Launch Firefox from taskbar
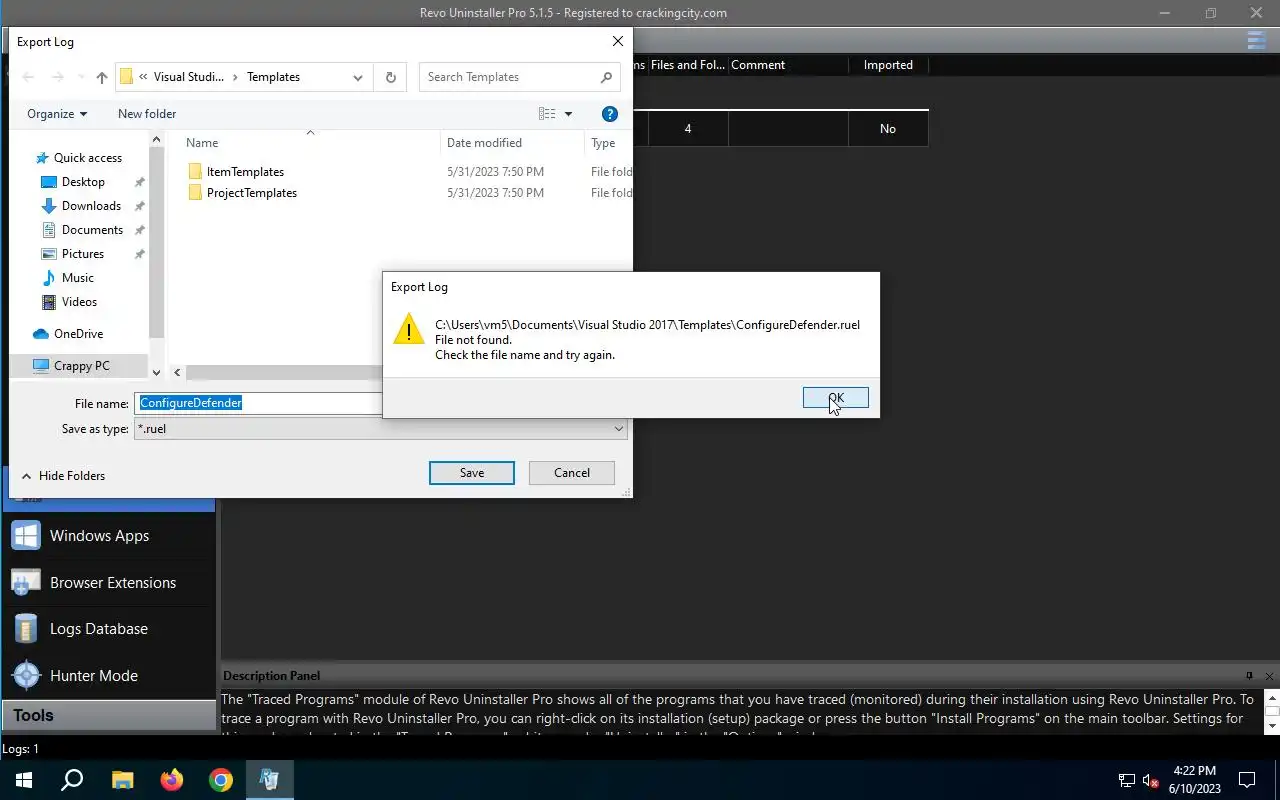This screenshot has width=1280, height=800. (x=172, y=780)
